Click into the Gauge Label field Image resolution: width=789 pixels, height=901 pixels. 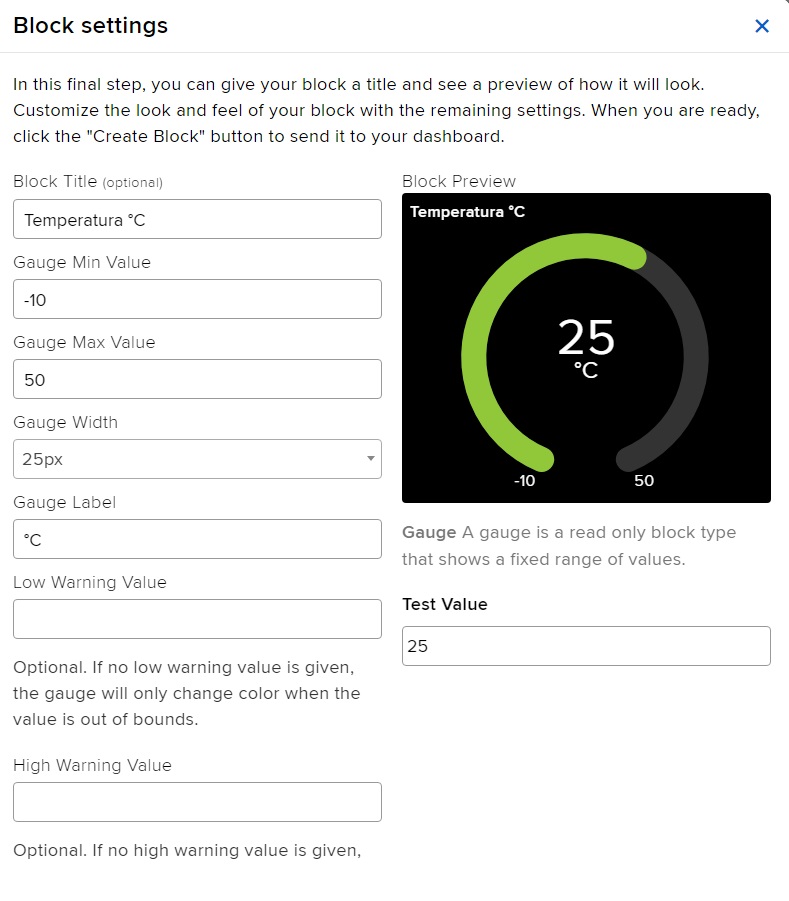tap(197, 539)
